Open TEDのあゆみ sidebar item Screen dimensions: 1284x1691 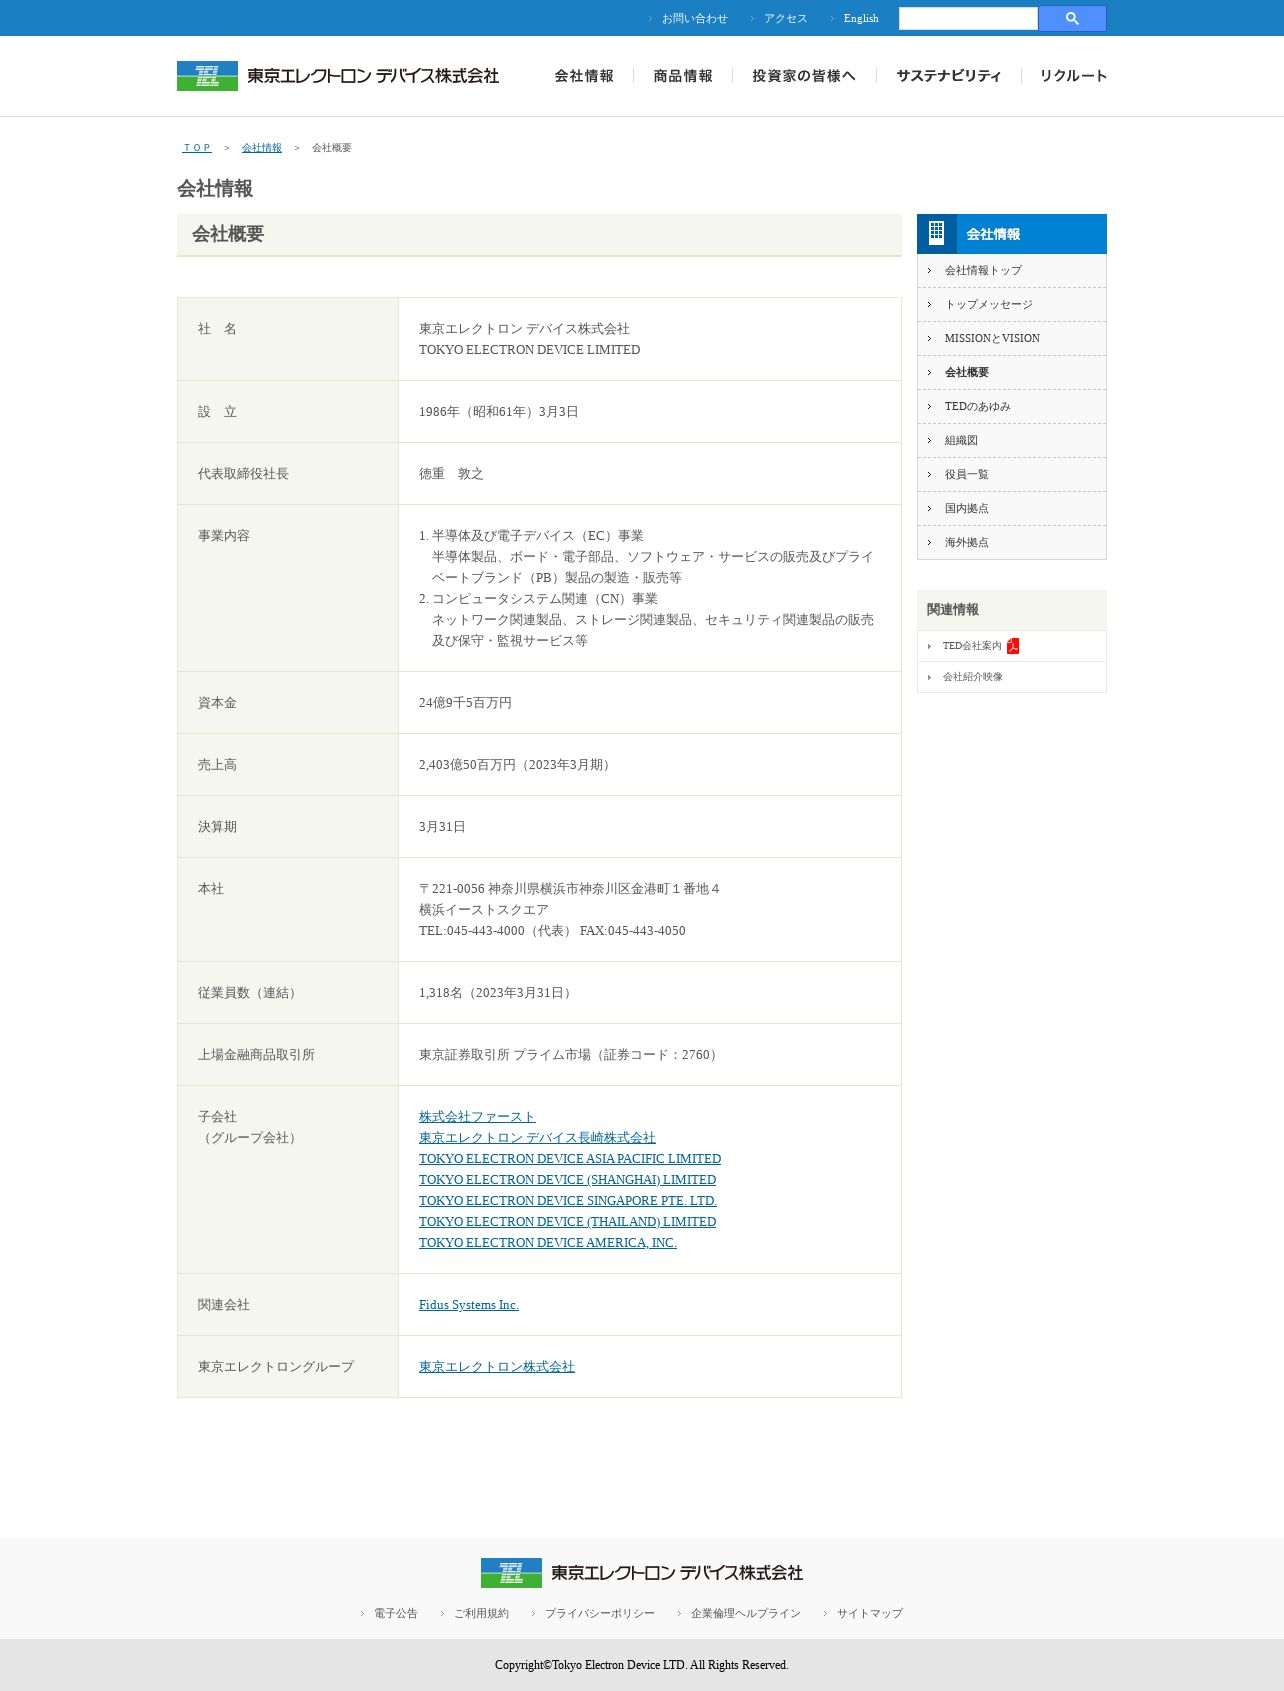pos(1011,407)
